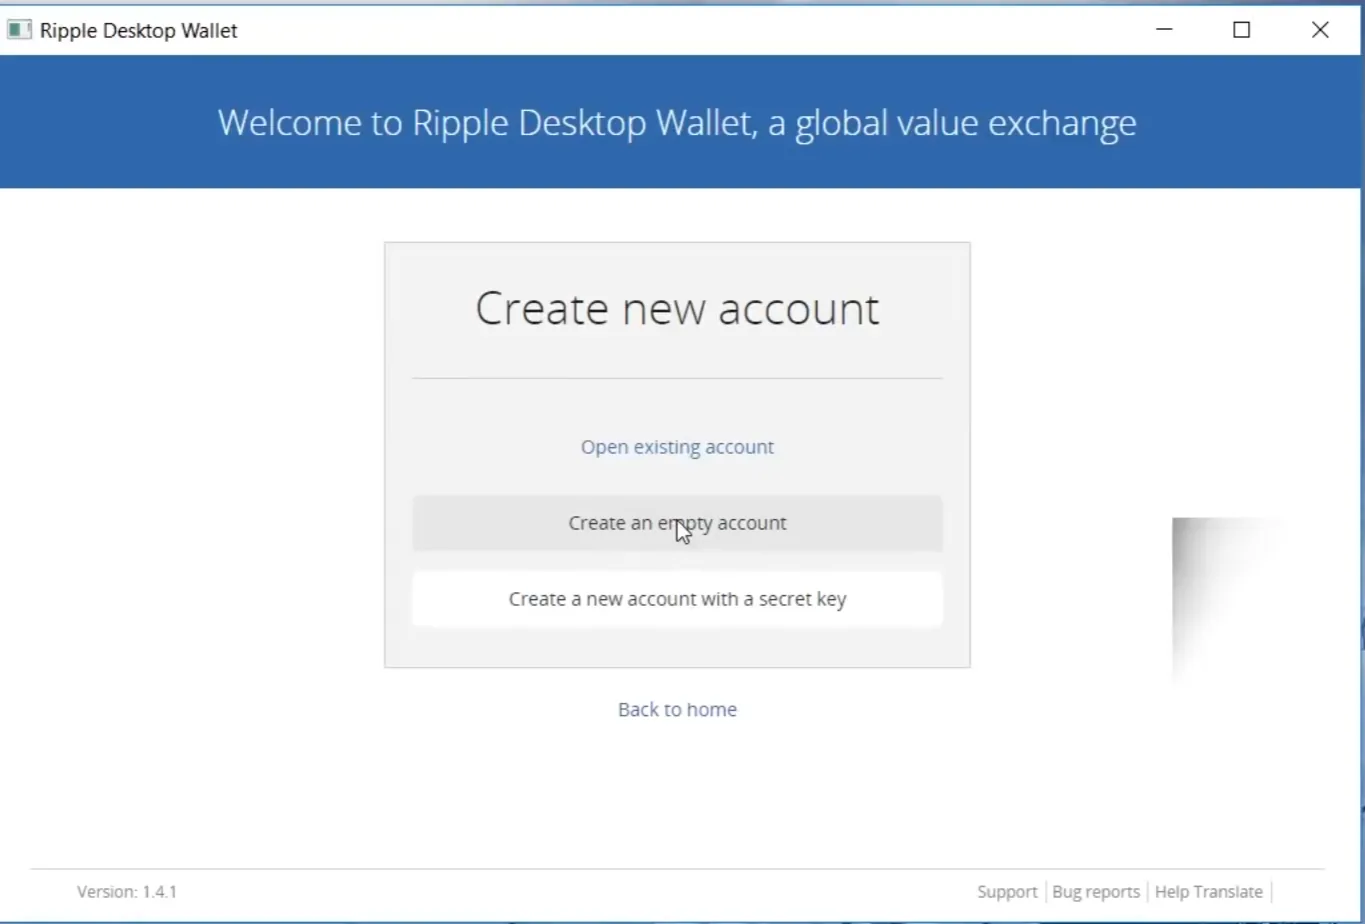This screenshot has width=1365, height=924.
Task: Click the Create new account heading
Action: (x=677, y=308)
